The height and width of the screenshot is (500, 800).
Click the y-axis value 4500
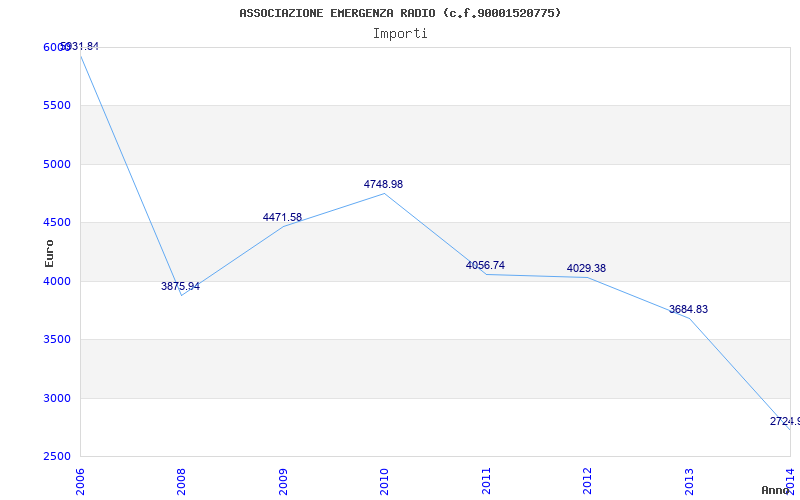tap(57, 223)
